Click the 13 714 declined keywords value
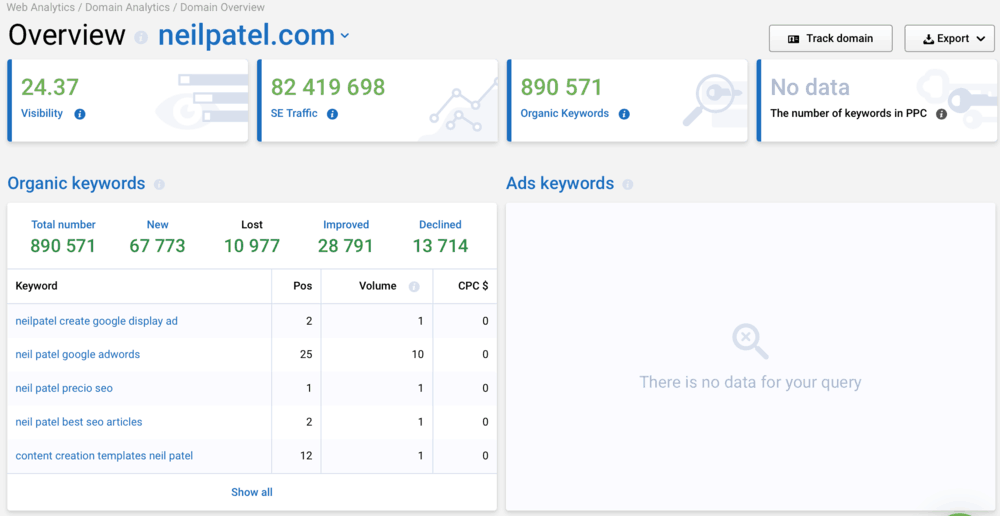The width and height of the screenshot is (1000, 516). pyautogui.click(x=440, y=246)
